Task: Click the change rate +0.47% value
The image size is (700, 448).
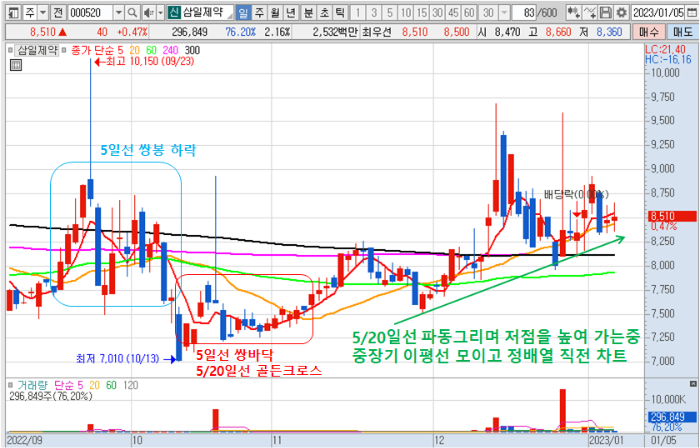Action: click(132, 32)
